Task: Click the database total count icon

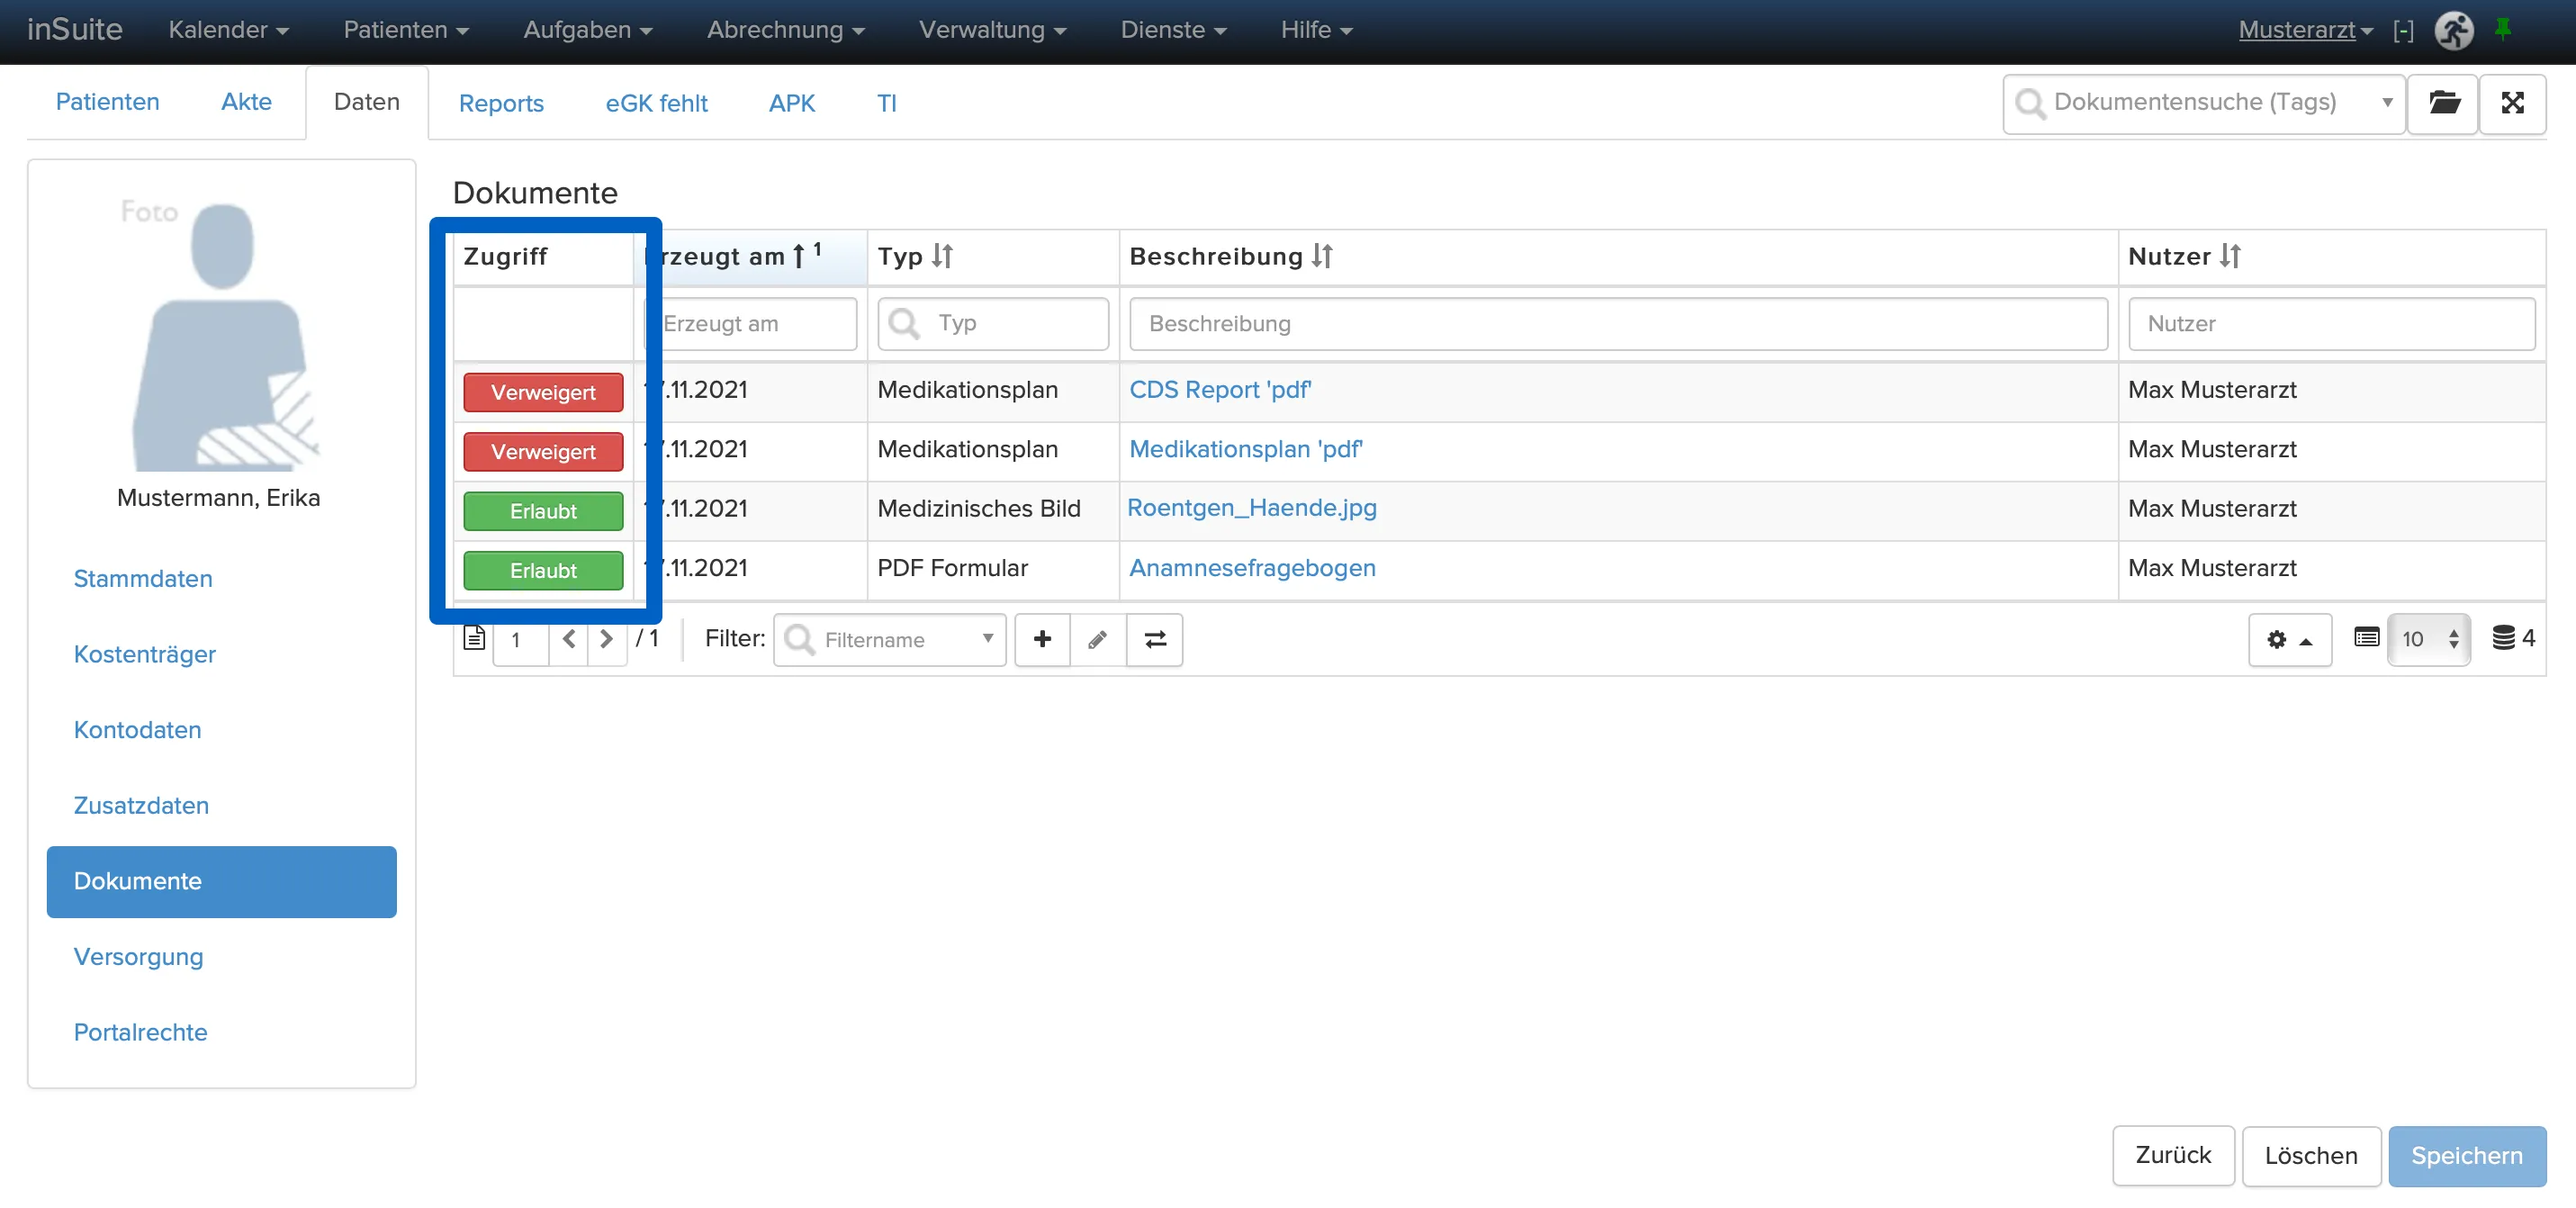Action: pyautogui.click(x=2503, y=637)
